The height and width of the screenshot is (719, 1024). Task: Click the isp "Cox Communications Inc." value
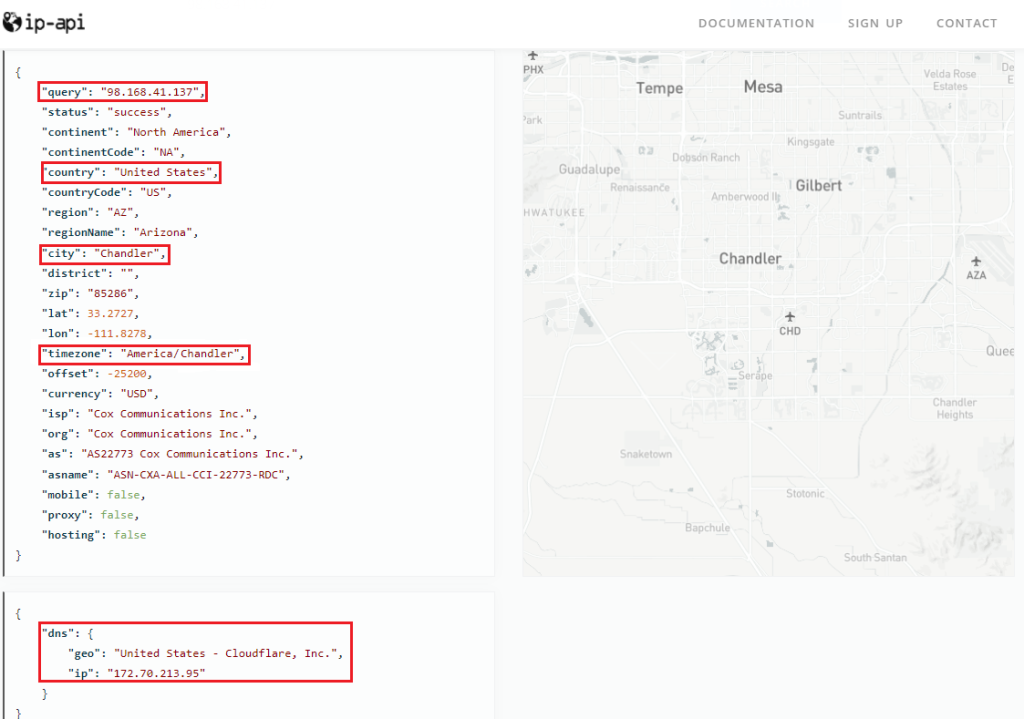coord(169,414)
